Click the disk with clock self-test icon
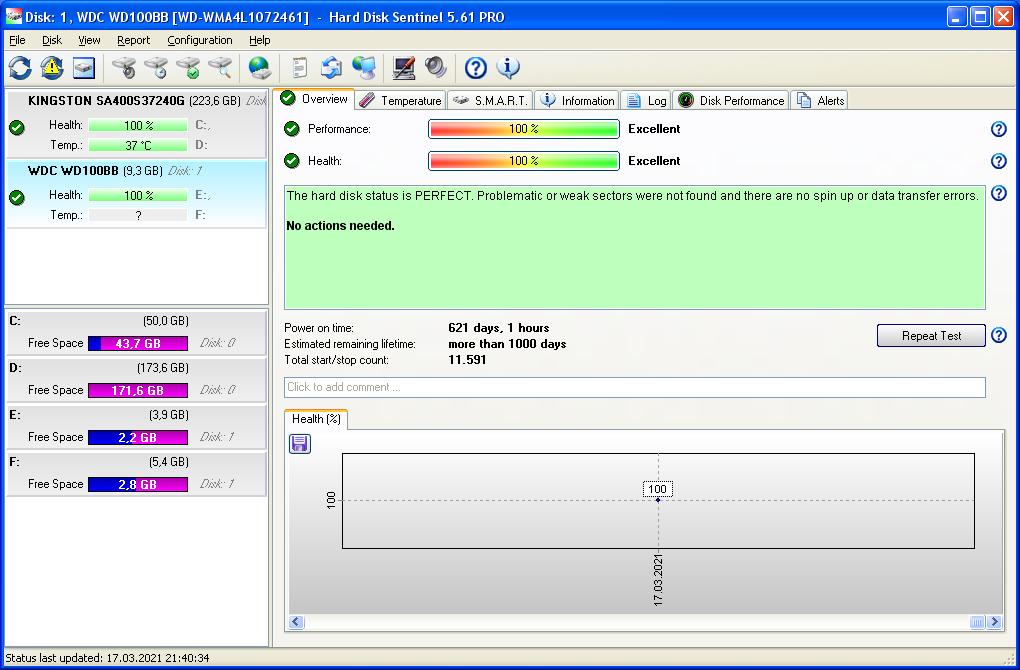This screenshot has width=1020, height=670. click(156, 68)
